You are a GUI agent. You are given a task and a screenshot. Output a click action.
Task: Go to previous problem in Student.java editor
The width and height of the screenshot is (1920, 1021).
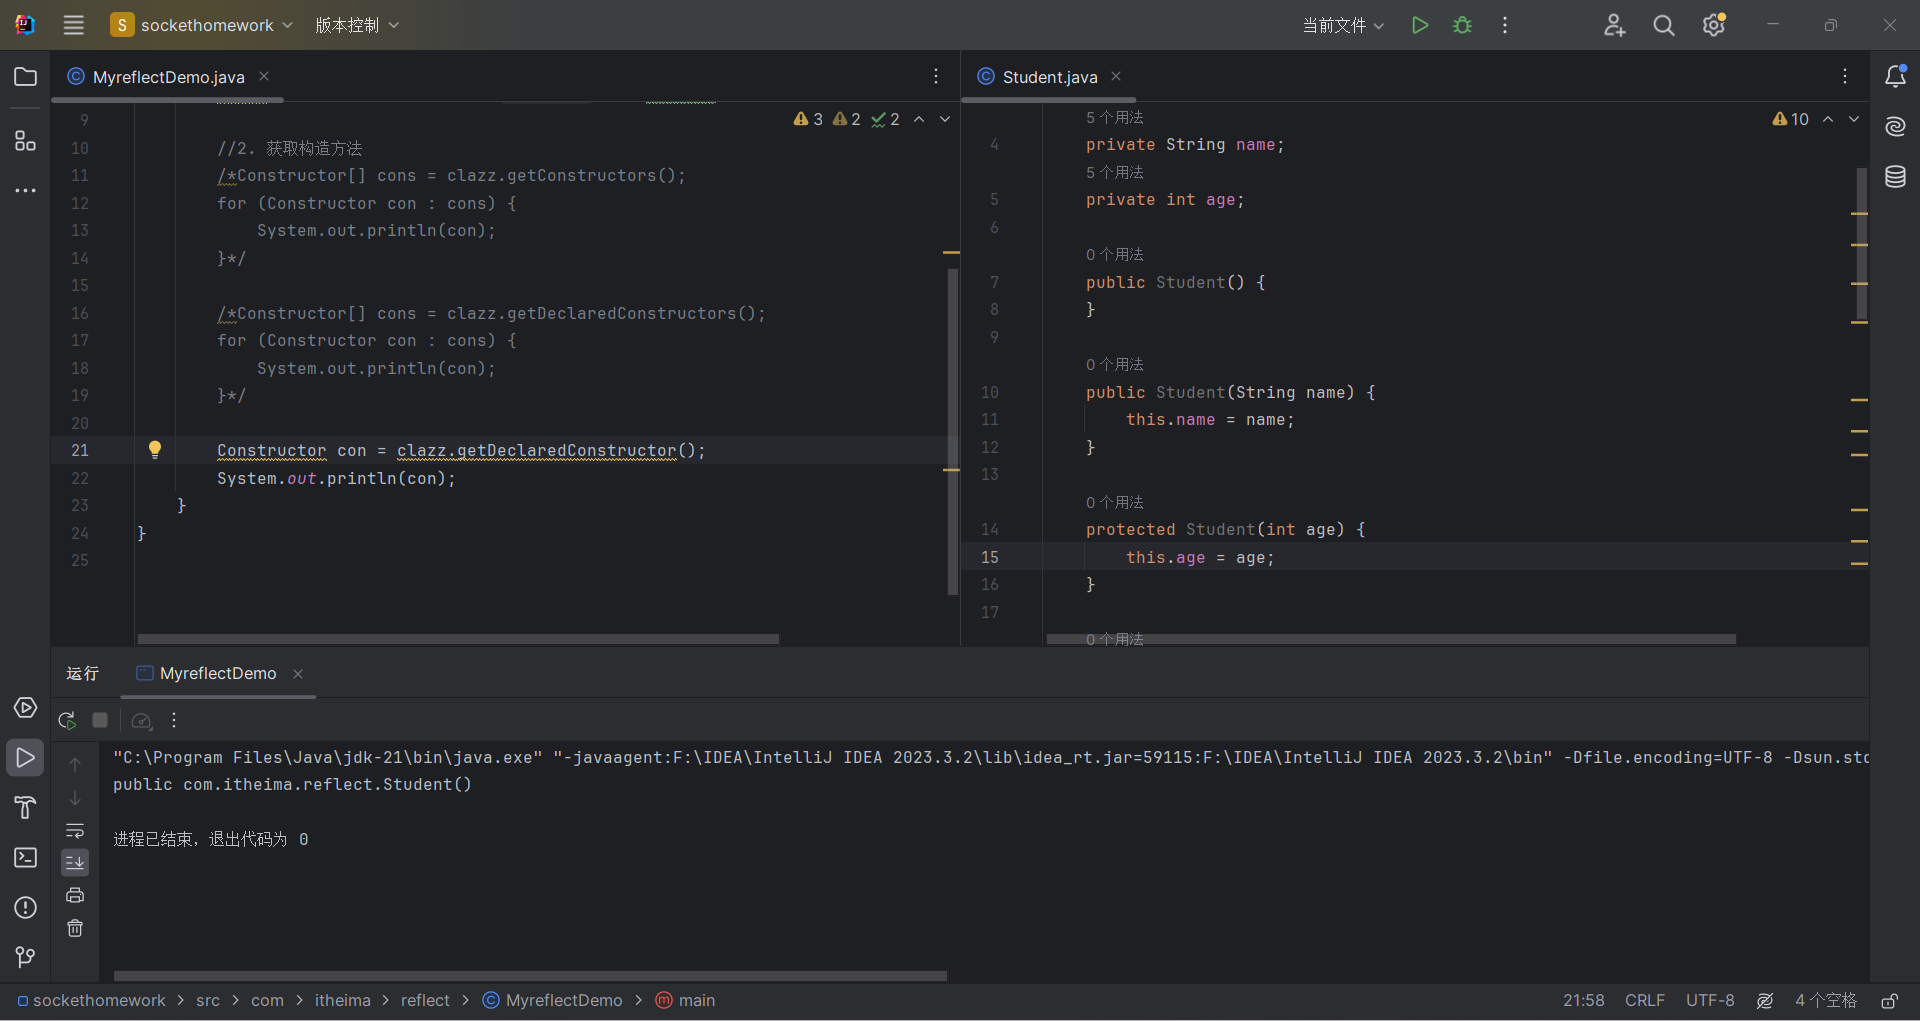[x=1828, y=119]
